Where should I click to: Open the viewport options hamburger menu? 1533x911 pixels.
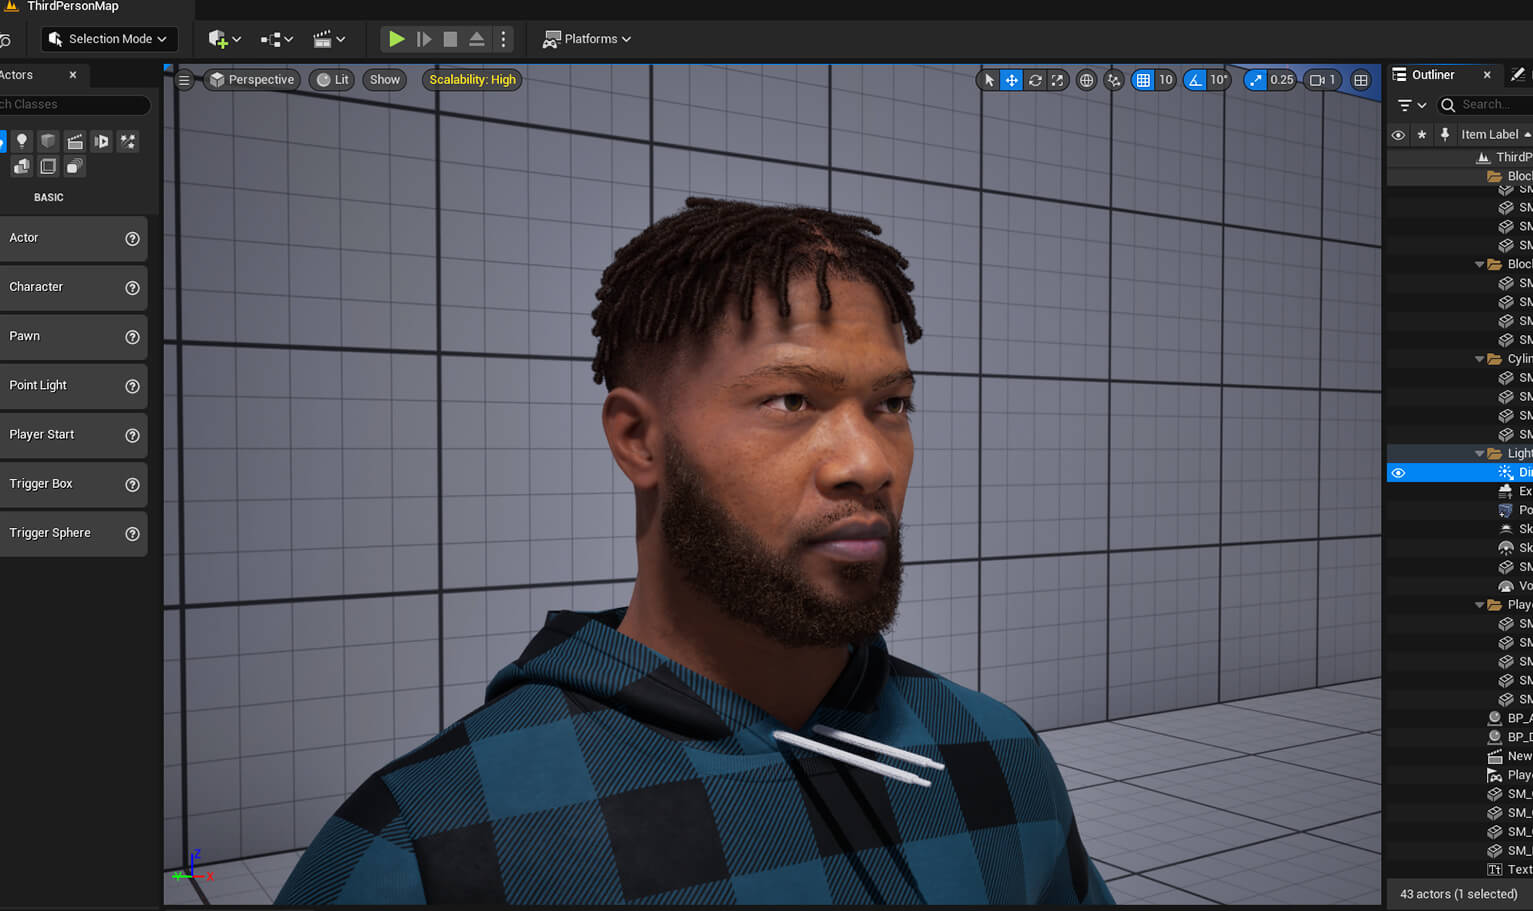pos(184,80)
